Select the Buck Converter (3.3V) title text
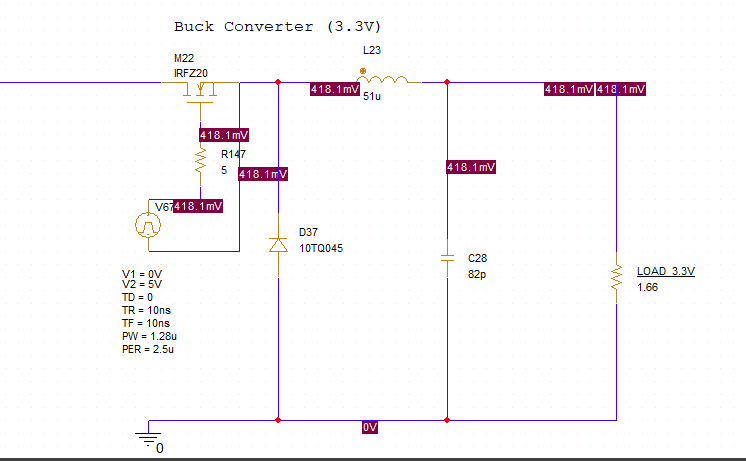This screenshot has height=461, width=746. point(277,27)
